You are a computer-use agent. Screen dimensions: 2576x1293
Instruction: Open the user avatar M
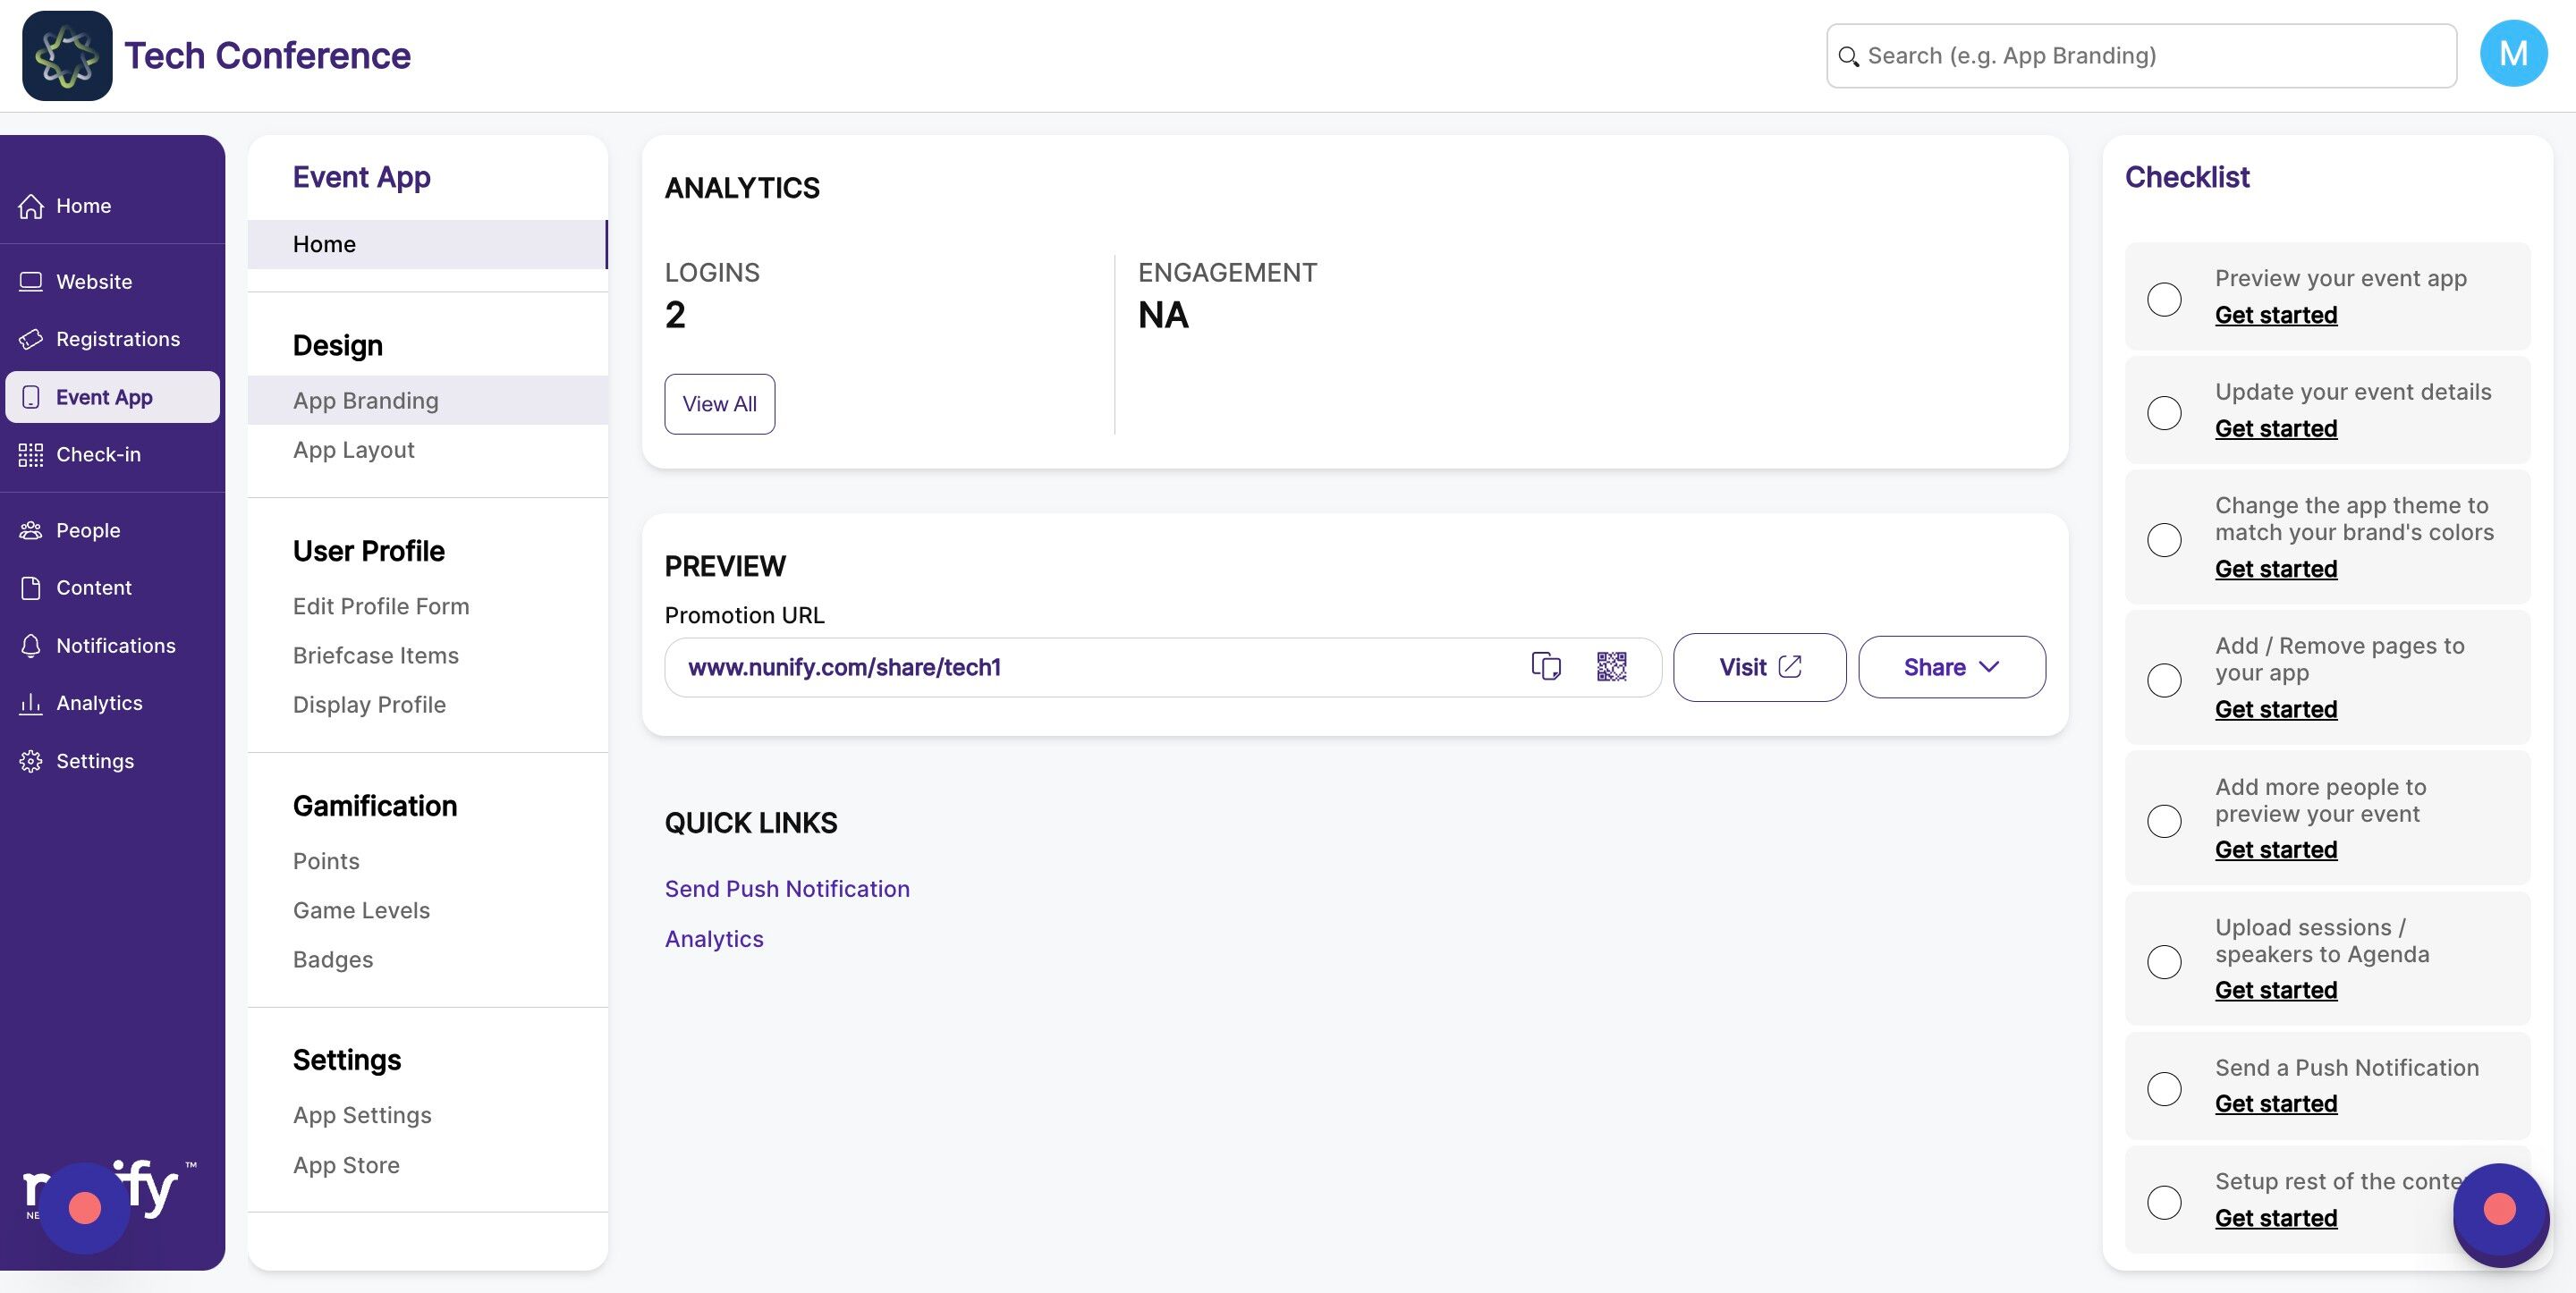coord(2512,54)
